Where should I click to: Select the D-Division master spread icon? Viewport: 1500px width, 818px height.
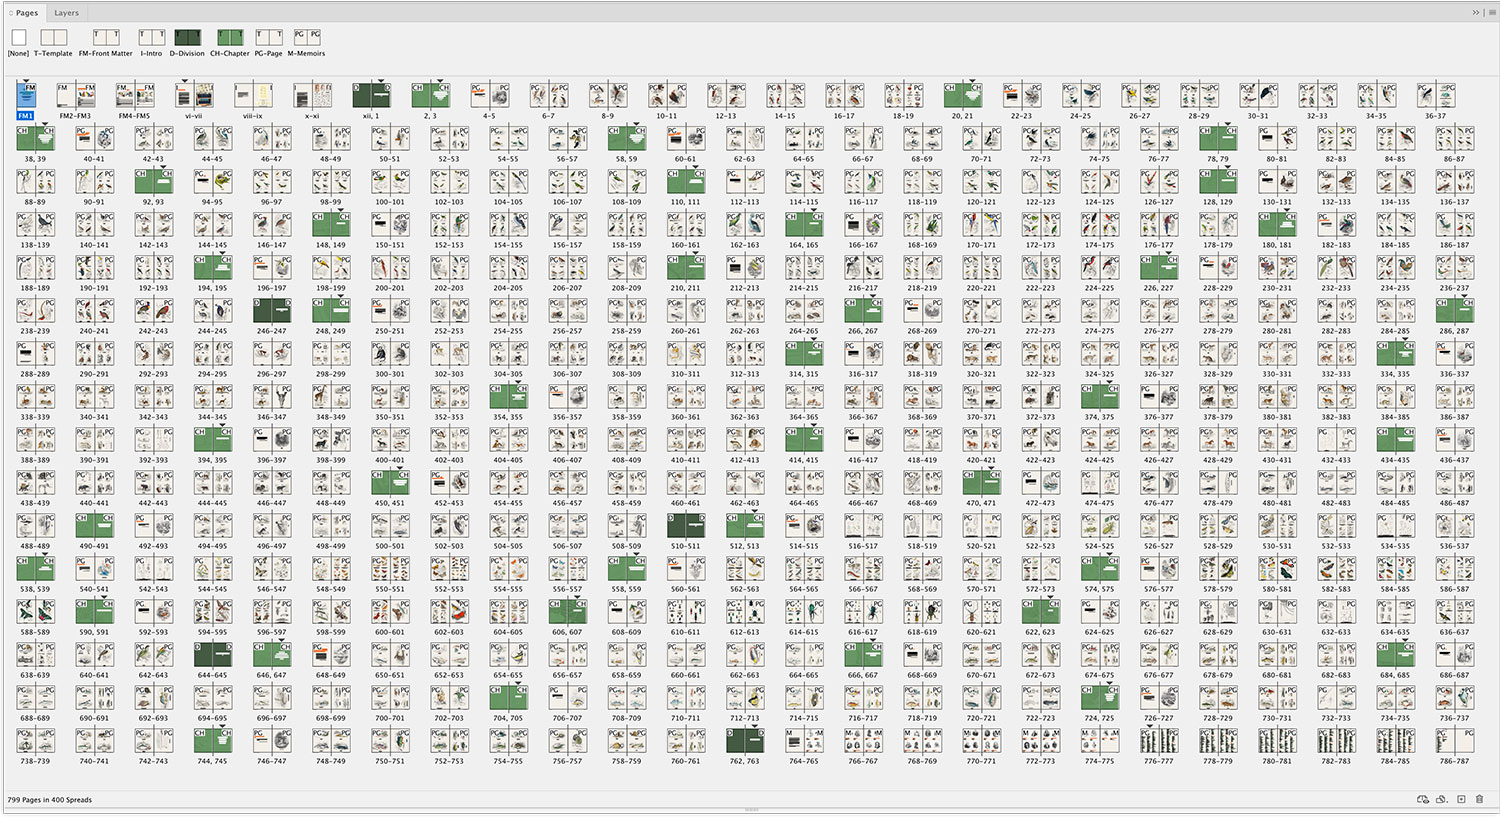click(187, 38)
